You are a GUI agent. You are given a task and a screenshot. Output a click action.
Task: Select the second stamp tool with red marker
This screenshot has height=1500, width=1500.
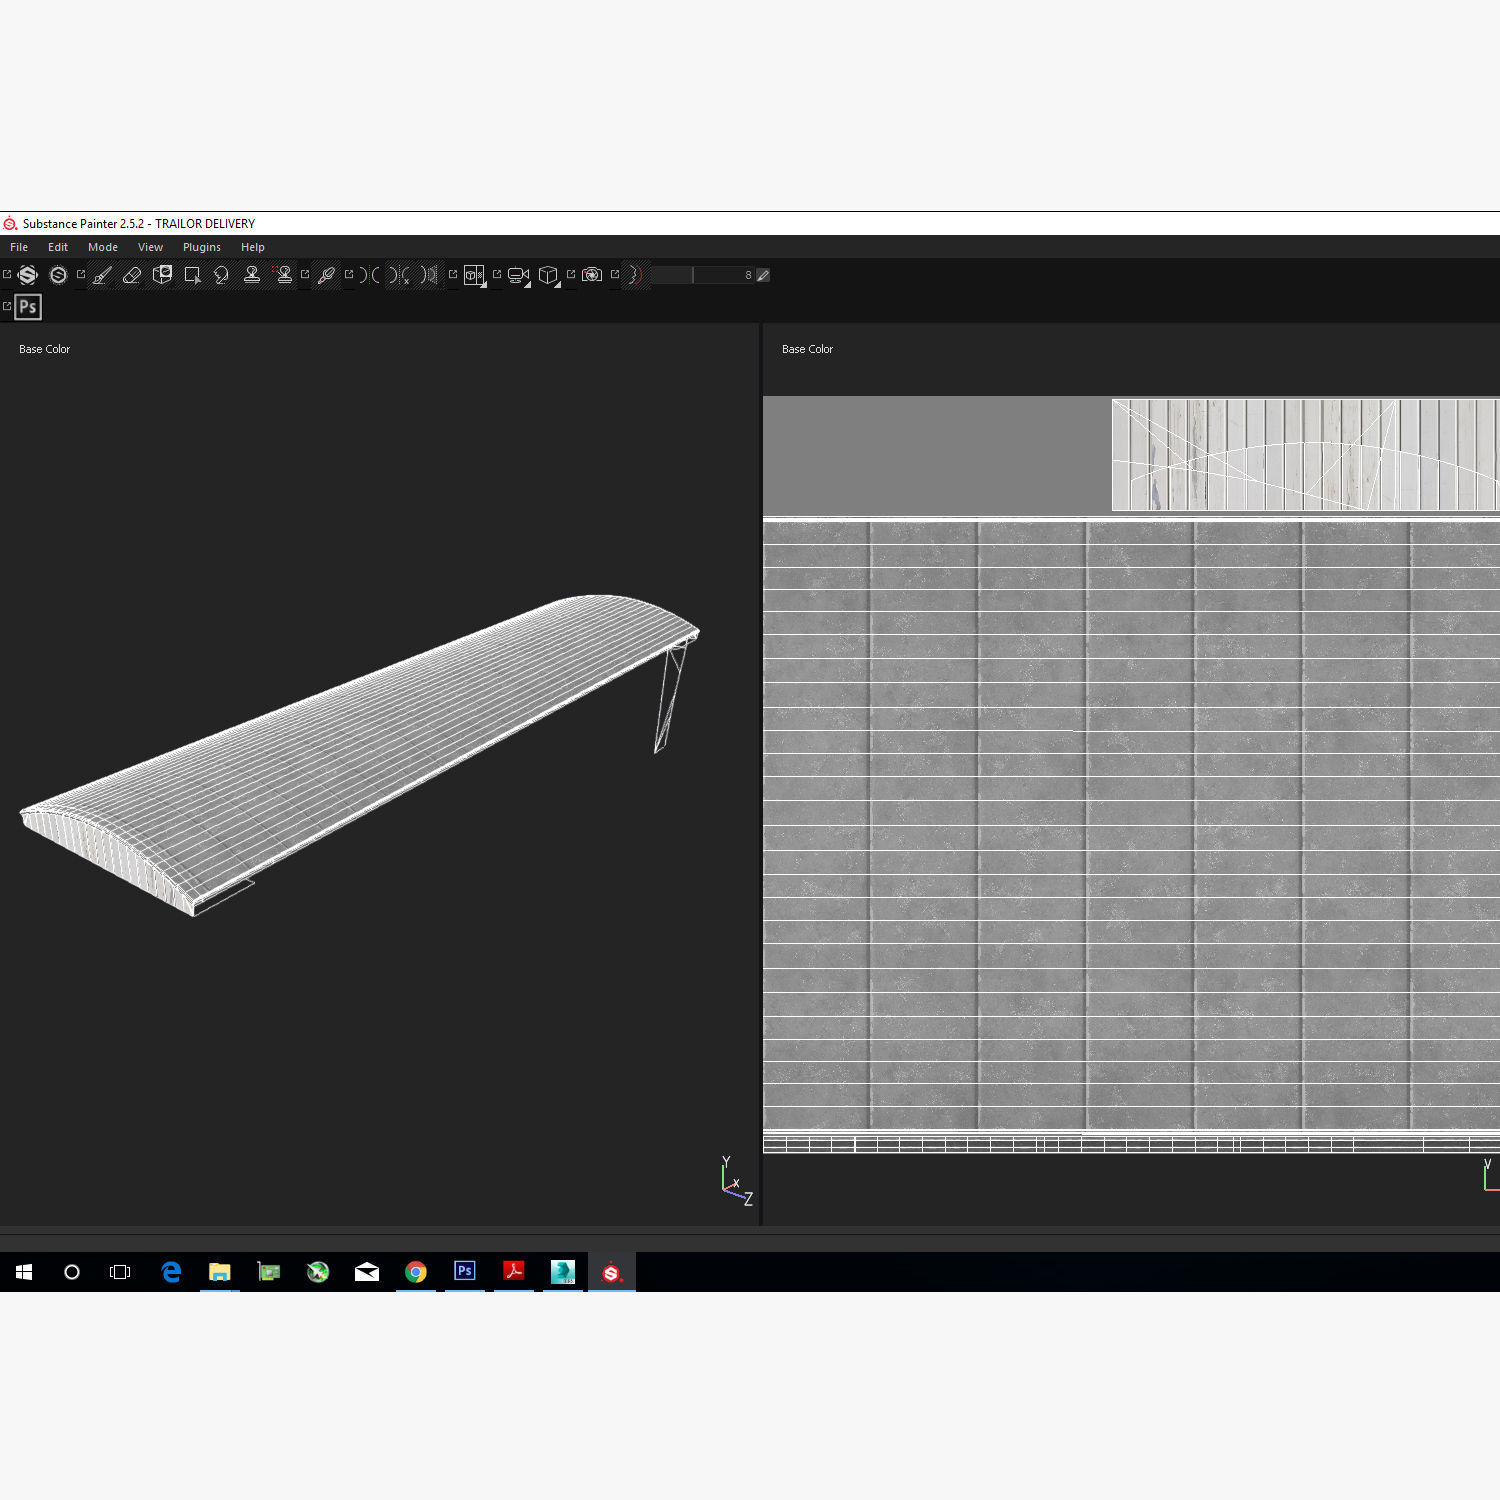click(x=283, y=275)
